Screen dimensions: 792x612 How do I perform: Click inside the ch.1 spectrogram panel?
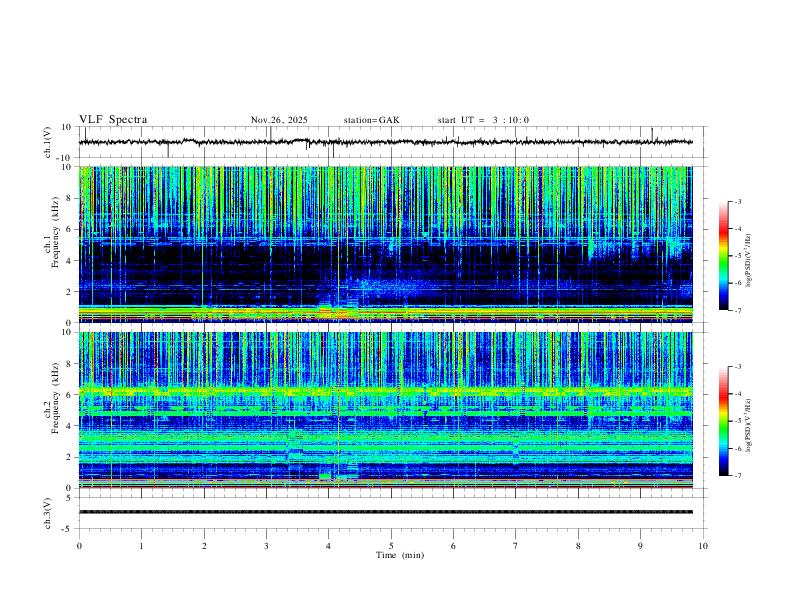coord(386,244)
